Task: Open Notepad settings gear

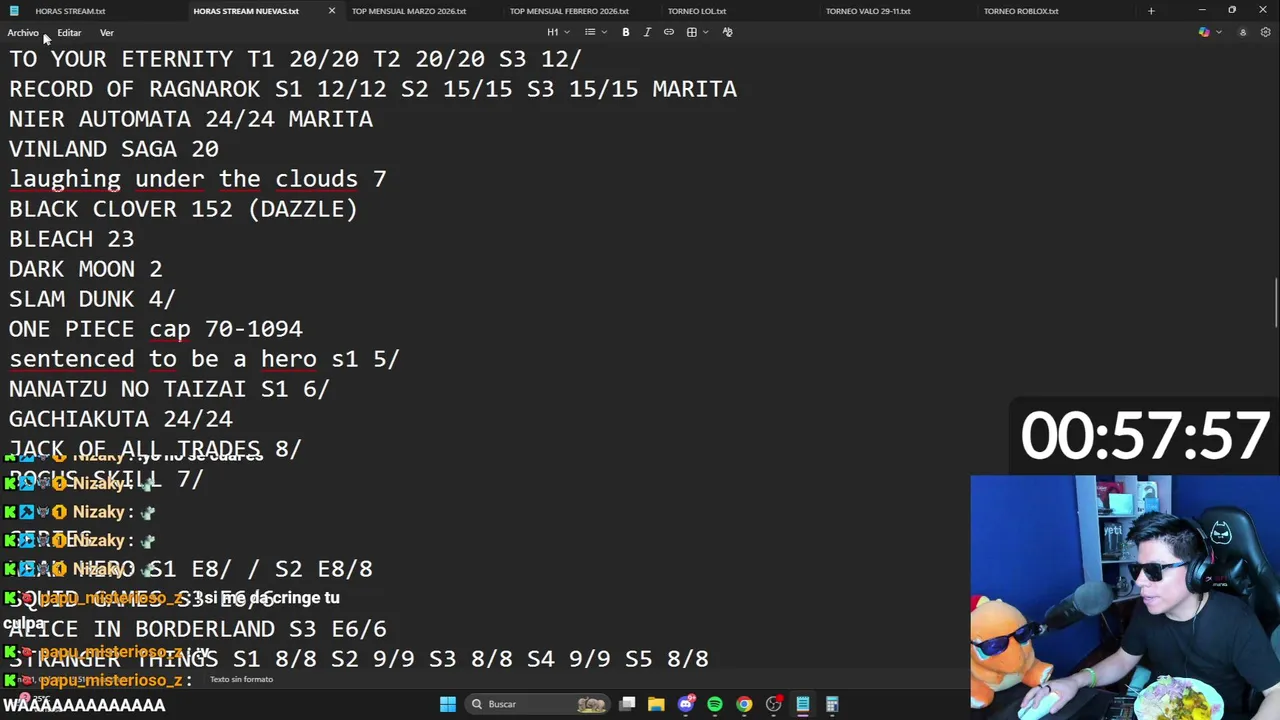Action: pos(1265,32)
